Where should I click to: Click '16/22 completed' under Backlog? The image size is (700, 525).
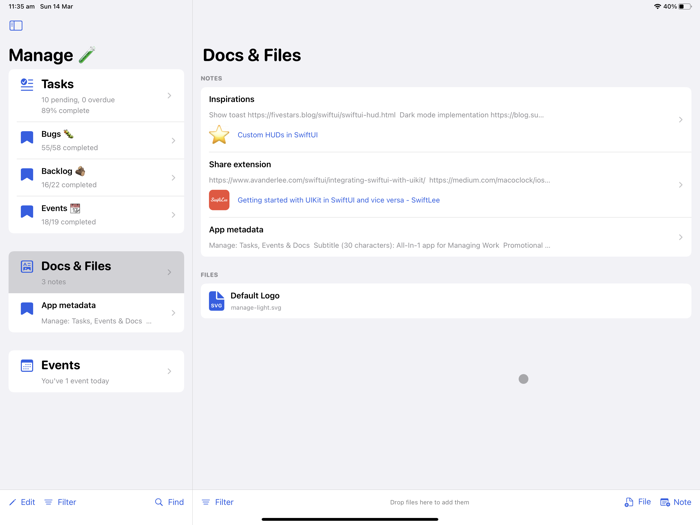point(69,185)
